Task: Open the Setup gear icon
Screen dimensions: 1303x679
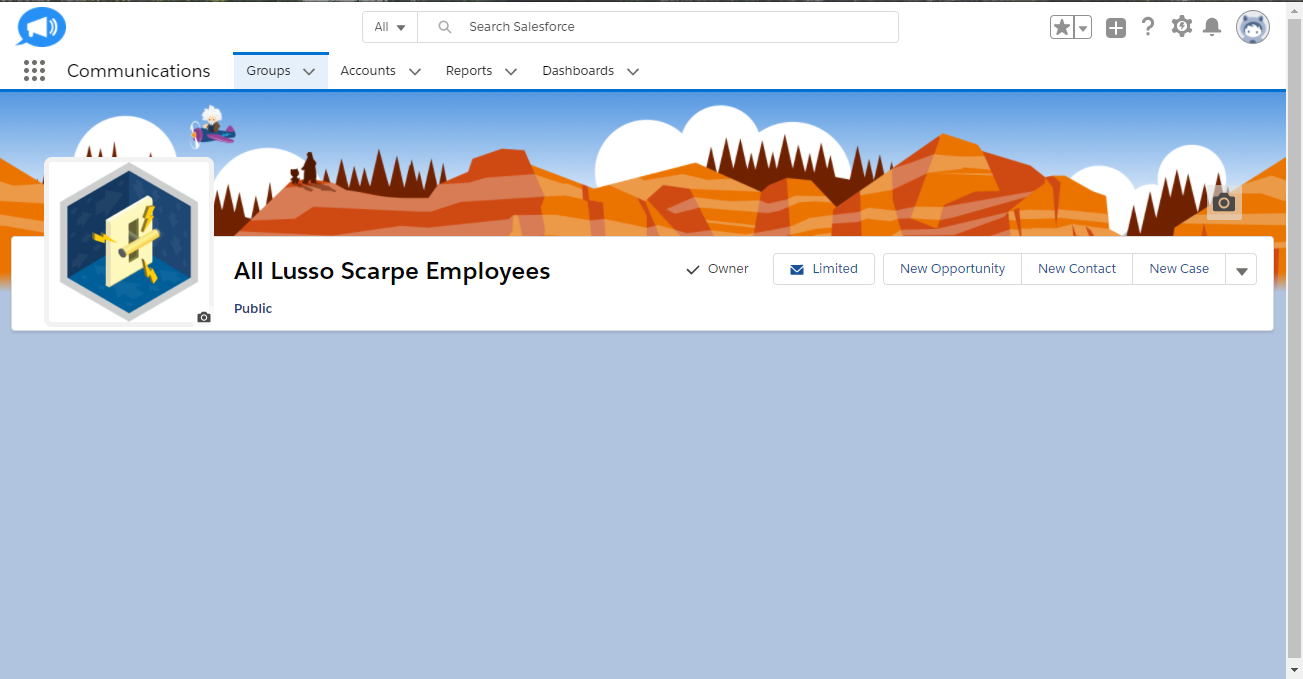Action: pyautogui.click(x=1182, y=27)
